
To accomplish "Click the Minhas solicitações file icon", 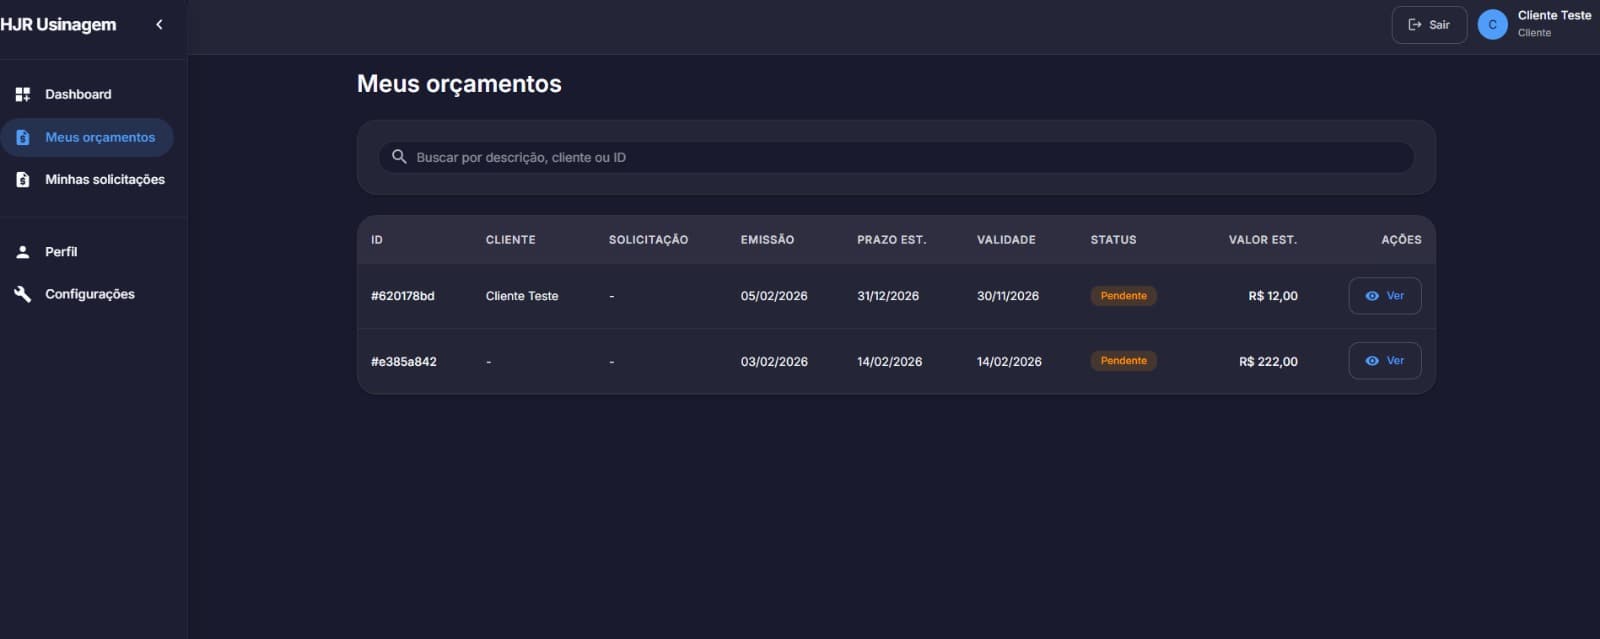I will pos(23,180).
